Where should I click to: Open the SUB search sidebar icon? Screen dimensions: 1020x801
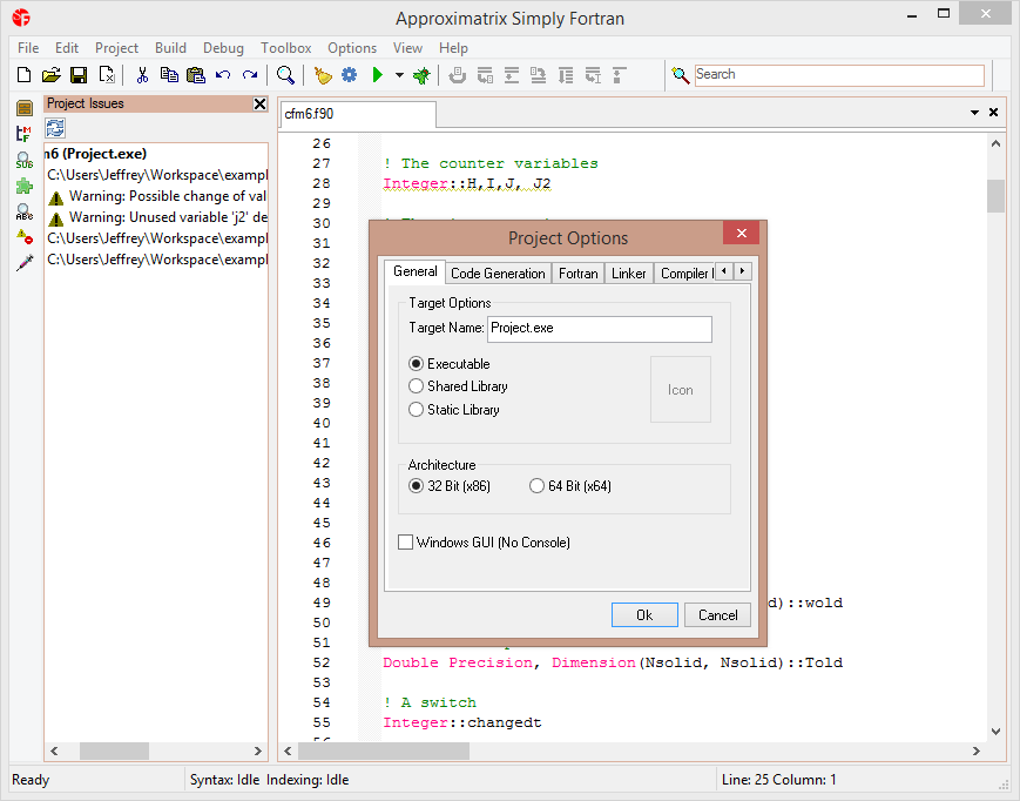(x=24, y=160)
